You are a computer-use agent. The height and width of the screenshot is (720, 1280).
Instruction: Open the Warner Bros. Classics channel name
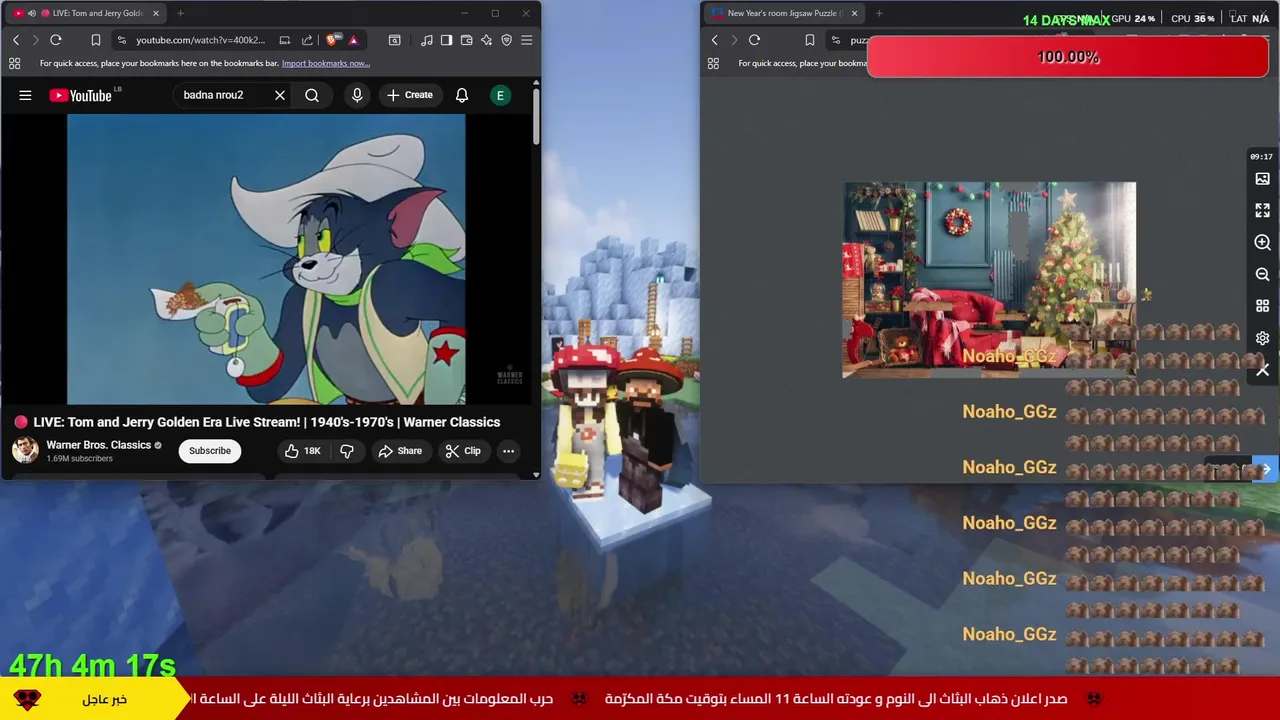pos(99,445)
